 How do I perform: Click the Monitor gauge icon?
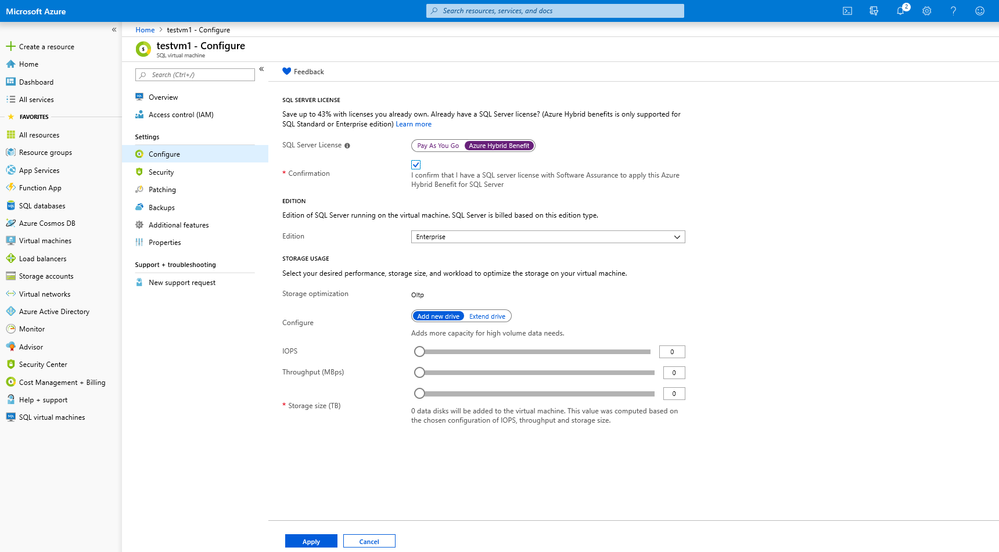(10, 329)
